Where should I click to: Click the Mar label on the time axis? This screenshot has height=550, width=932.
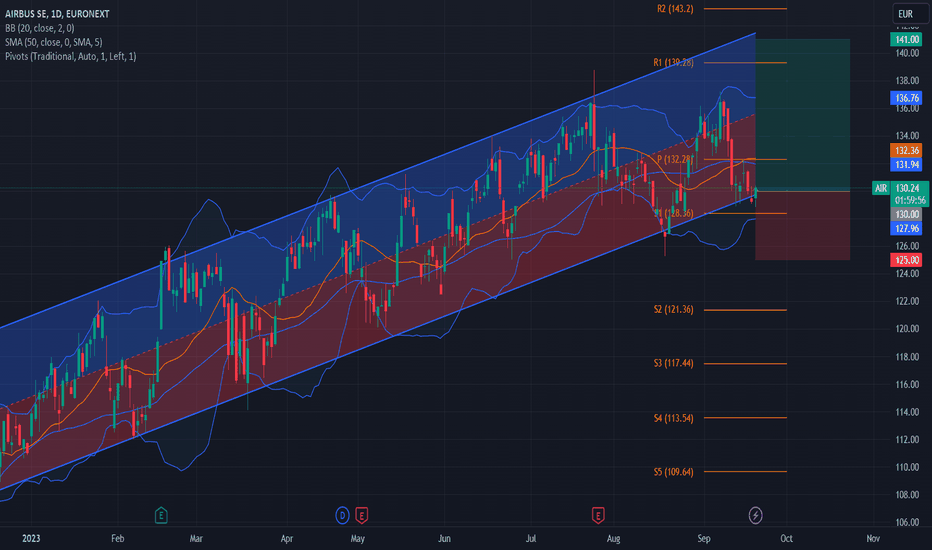click(x=196, y=538)
